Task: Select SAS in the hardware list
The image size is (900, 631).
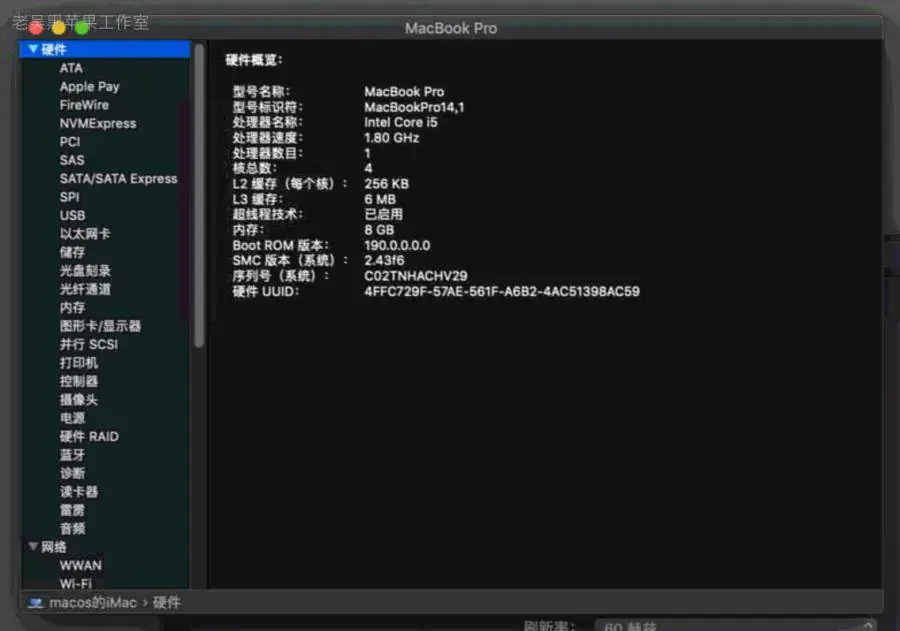Action: pos(72,160)
